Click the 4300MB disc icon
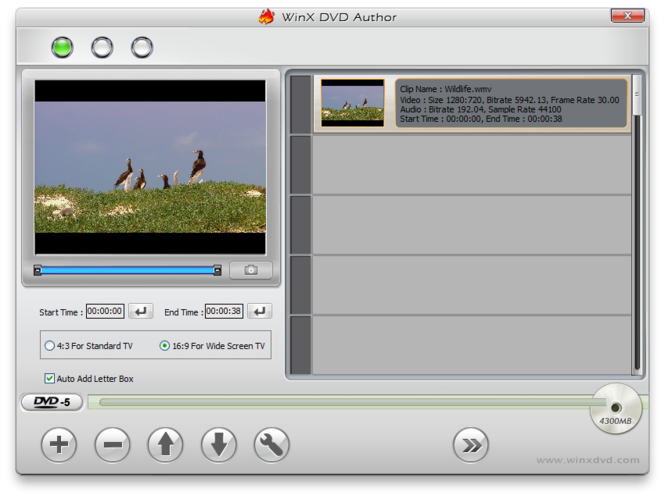Image resolution: width=665 pixels, height=499 pixels. tap(615, 409)
